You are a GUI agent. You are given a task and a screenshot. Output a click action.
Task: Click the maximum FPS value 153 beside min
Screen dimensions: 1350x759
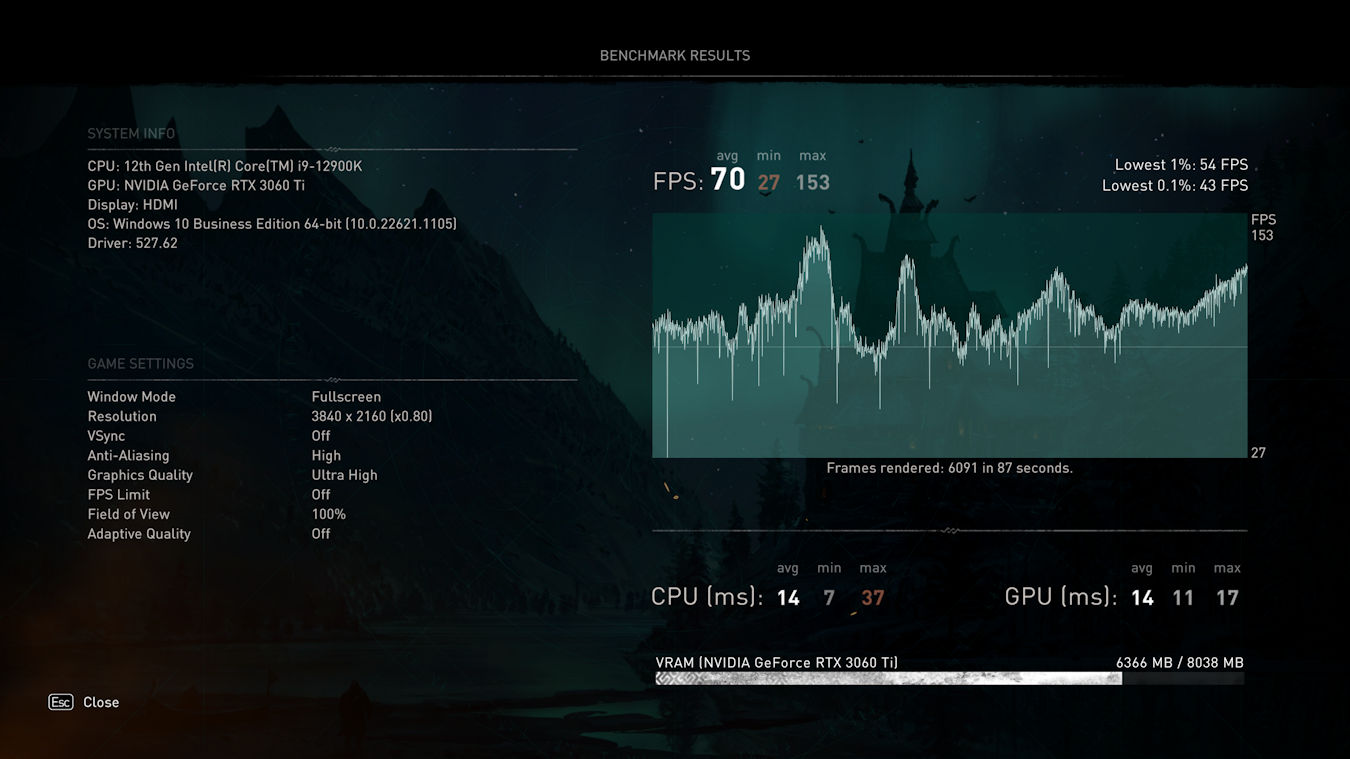pyautogui.click(x=813, y=182)
